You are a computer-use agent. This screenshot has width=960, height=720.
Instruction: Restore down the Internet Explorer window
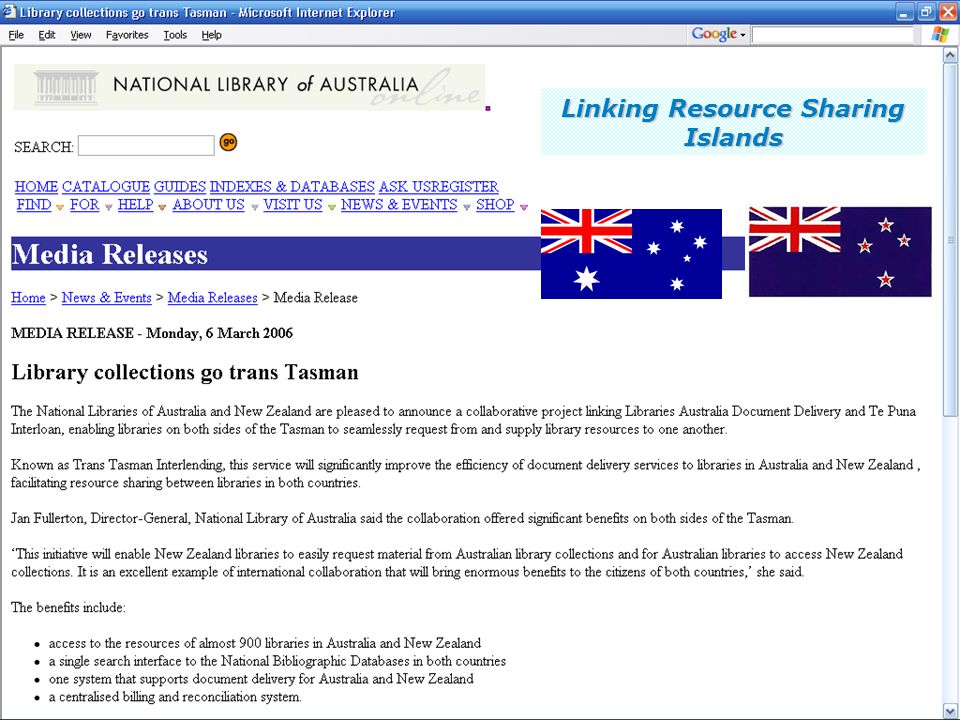(926, 12)
